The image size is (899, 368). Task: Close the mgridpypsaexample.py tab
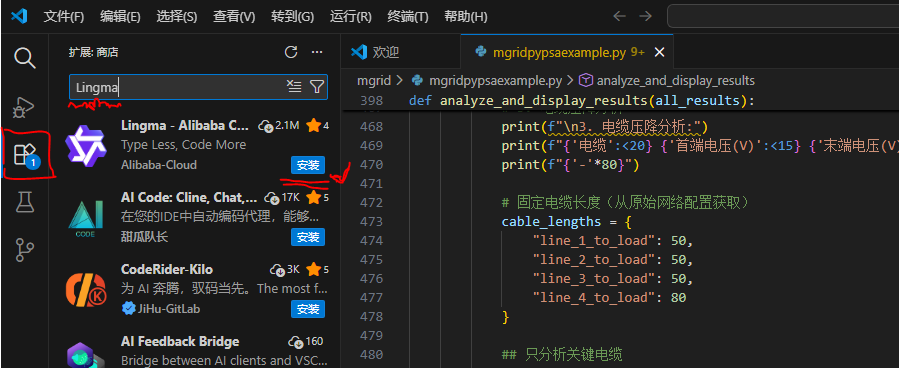(x=659, y=52)
